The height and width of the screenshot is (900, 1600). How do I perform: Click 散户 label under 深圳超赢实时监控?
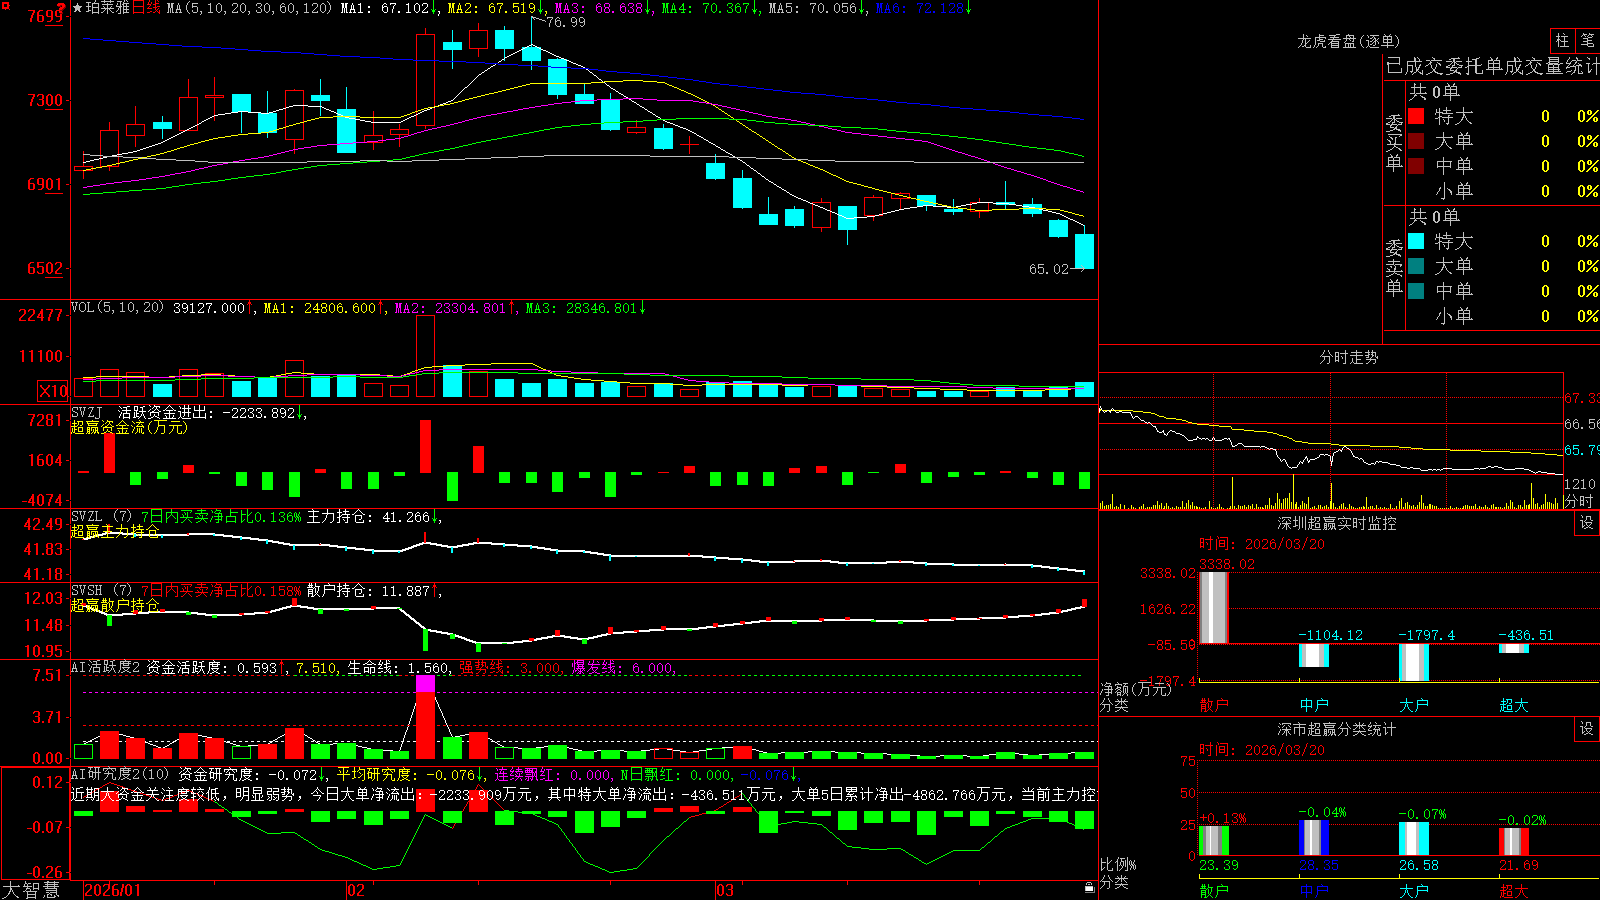click(1213, 705)
